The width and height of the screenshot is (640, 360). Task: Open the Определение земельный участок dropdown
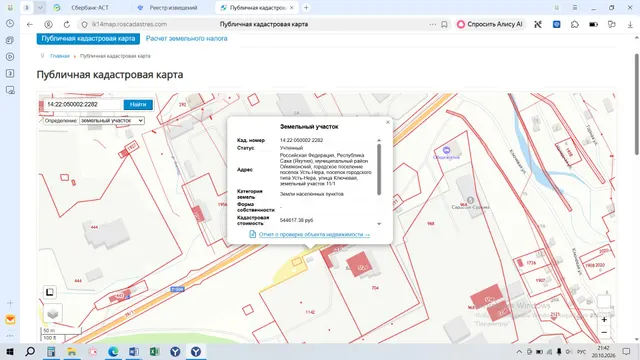[x=112, y=121]
